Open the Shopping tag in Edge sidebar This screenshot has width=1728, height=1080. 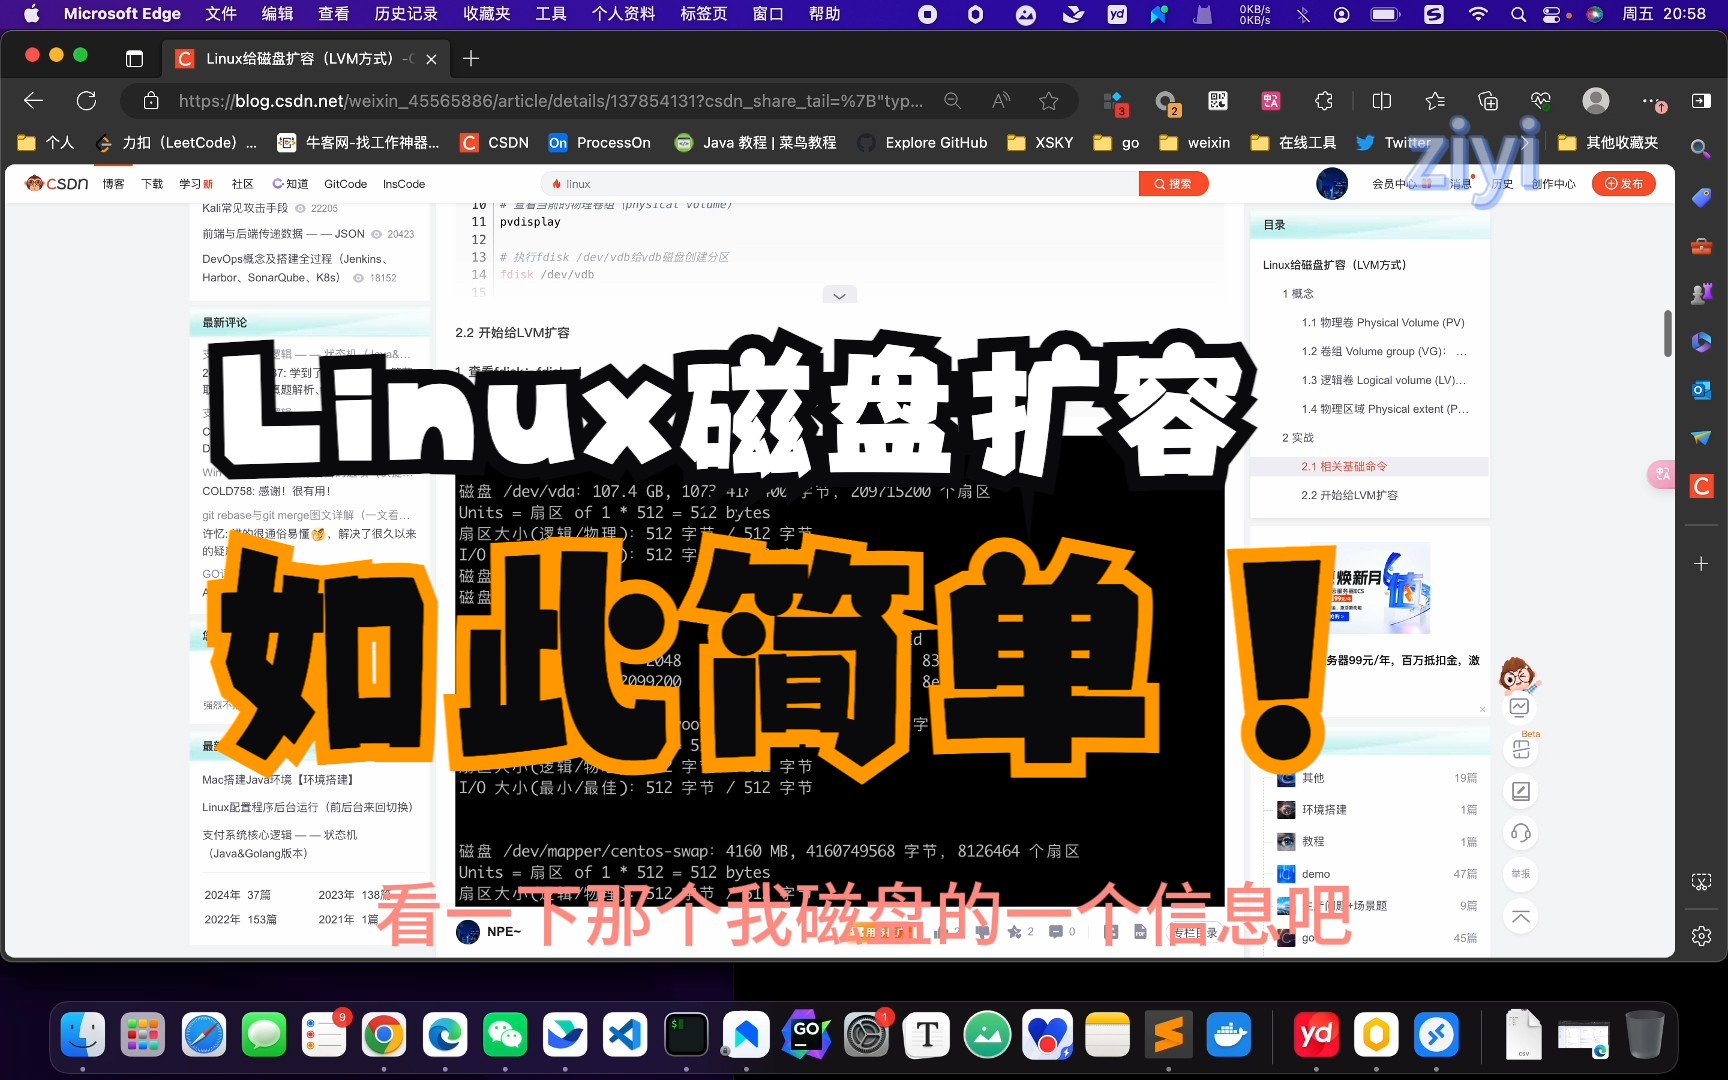click(x=1701, y=197)
